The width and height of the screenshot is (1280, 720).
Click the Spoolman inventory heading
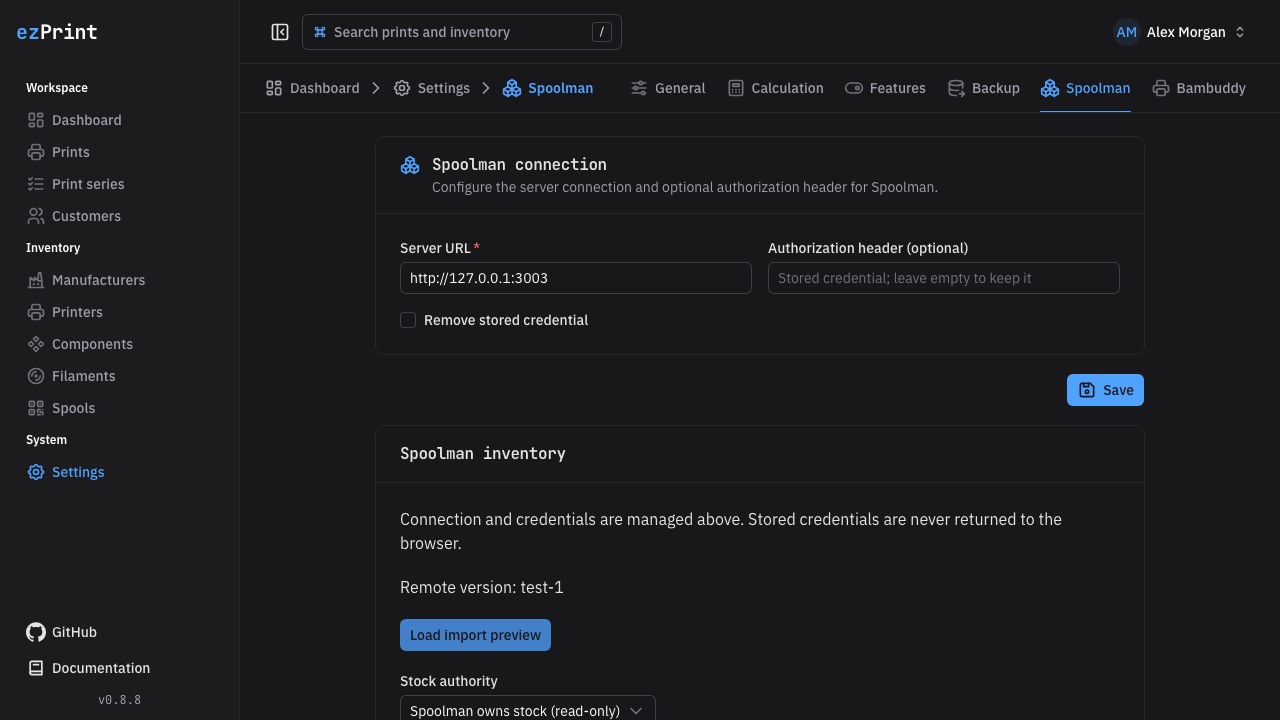pyautogui.click(x=483, y=453)
